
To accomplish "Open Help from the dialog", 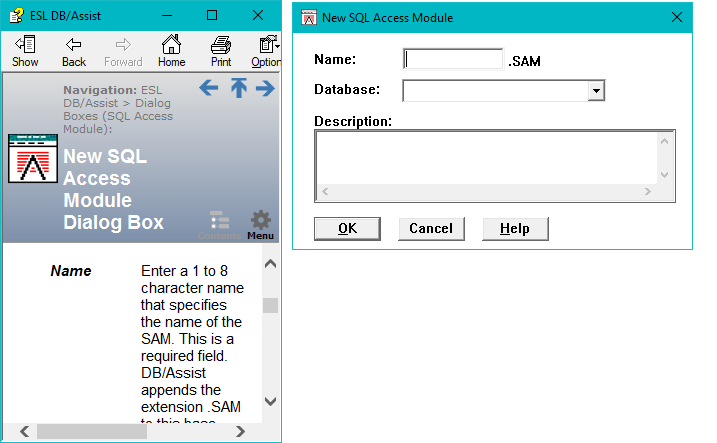I will click(515, 229).
